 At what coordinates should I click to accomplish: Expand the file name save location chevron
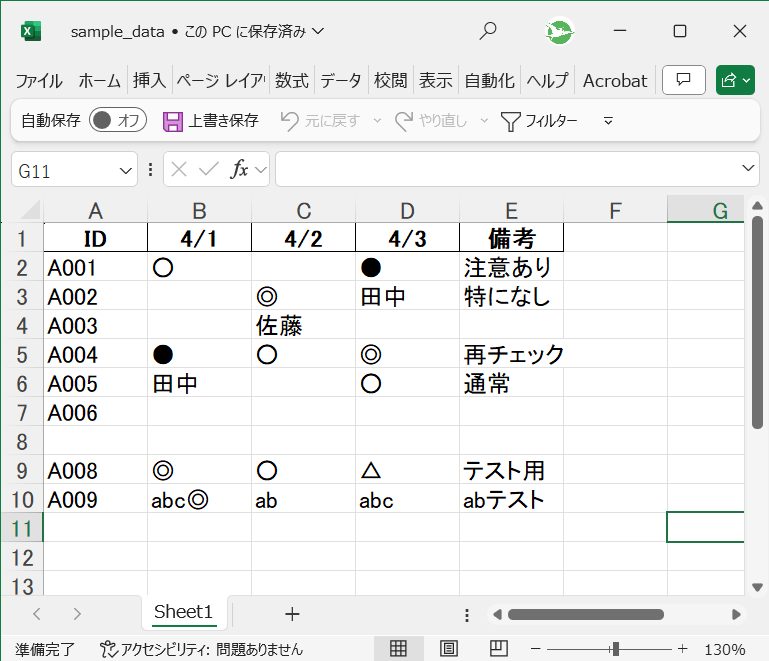(318, 31)
